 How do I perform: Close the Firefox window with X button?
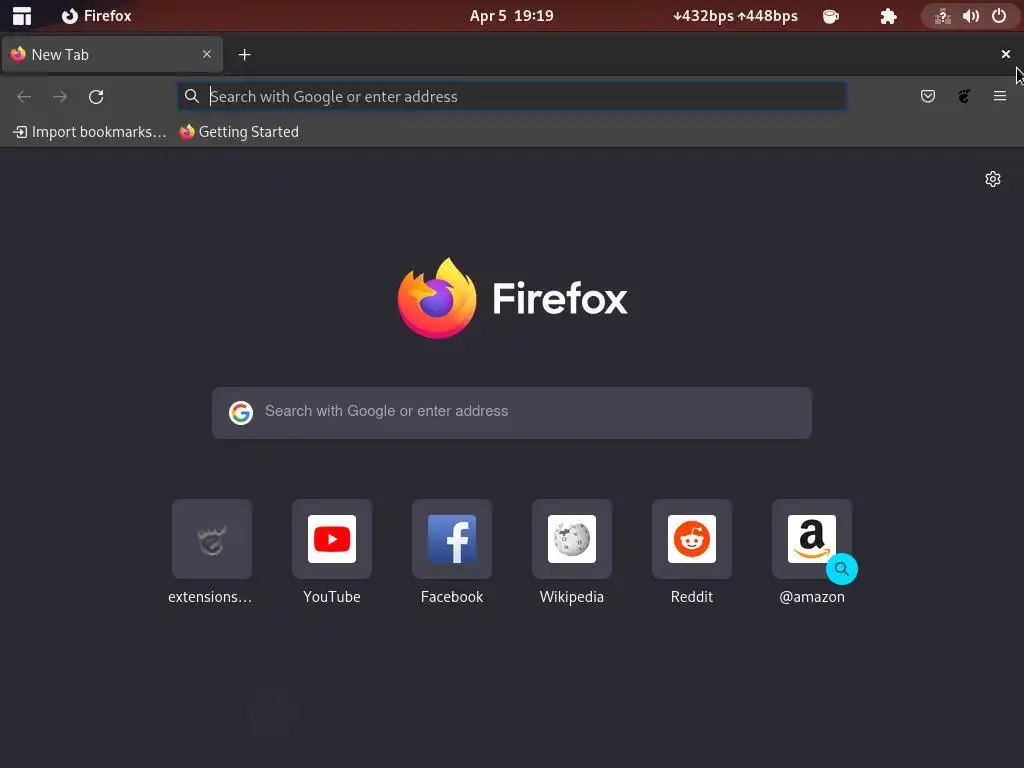pyautogui.click(x=1006, y=54)
